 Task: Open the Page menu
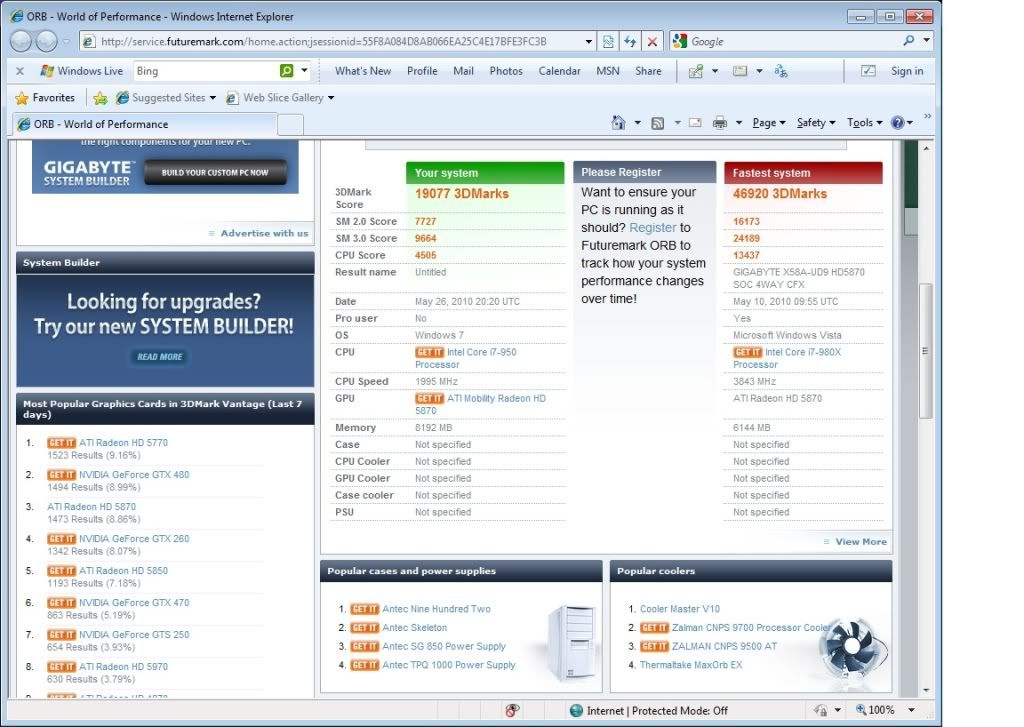[769, 123]
